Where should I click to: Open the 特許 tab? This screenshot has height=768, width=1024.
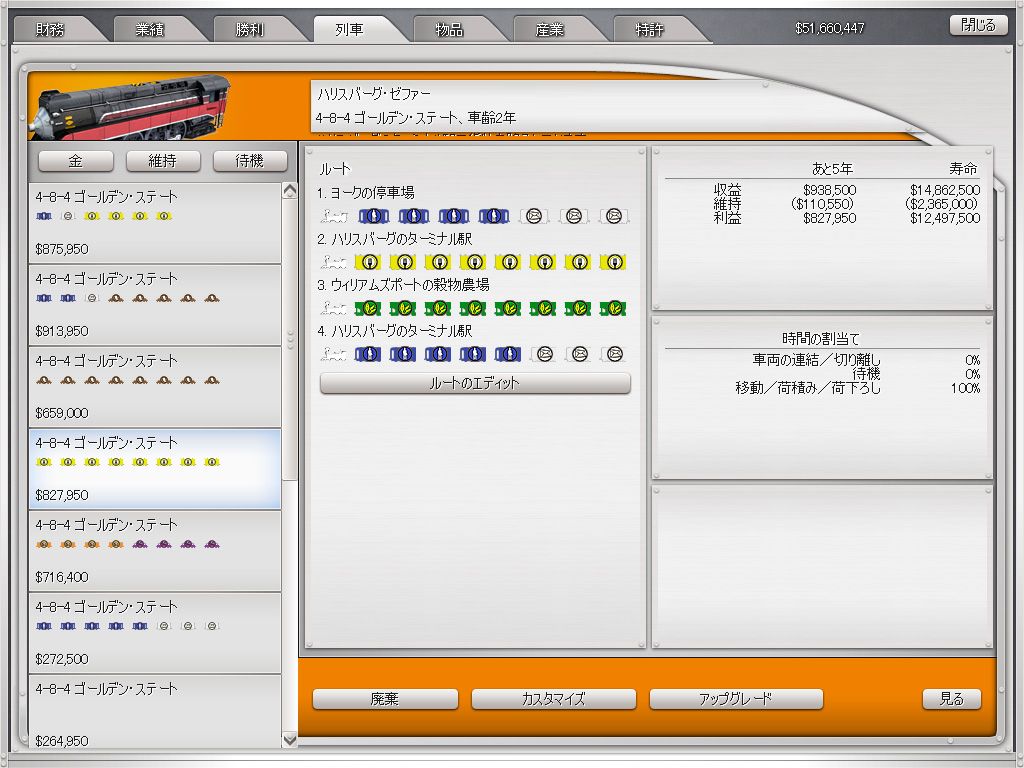point(650,30)
